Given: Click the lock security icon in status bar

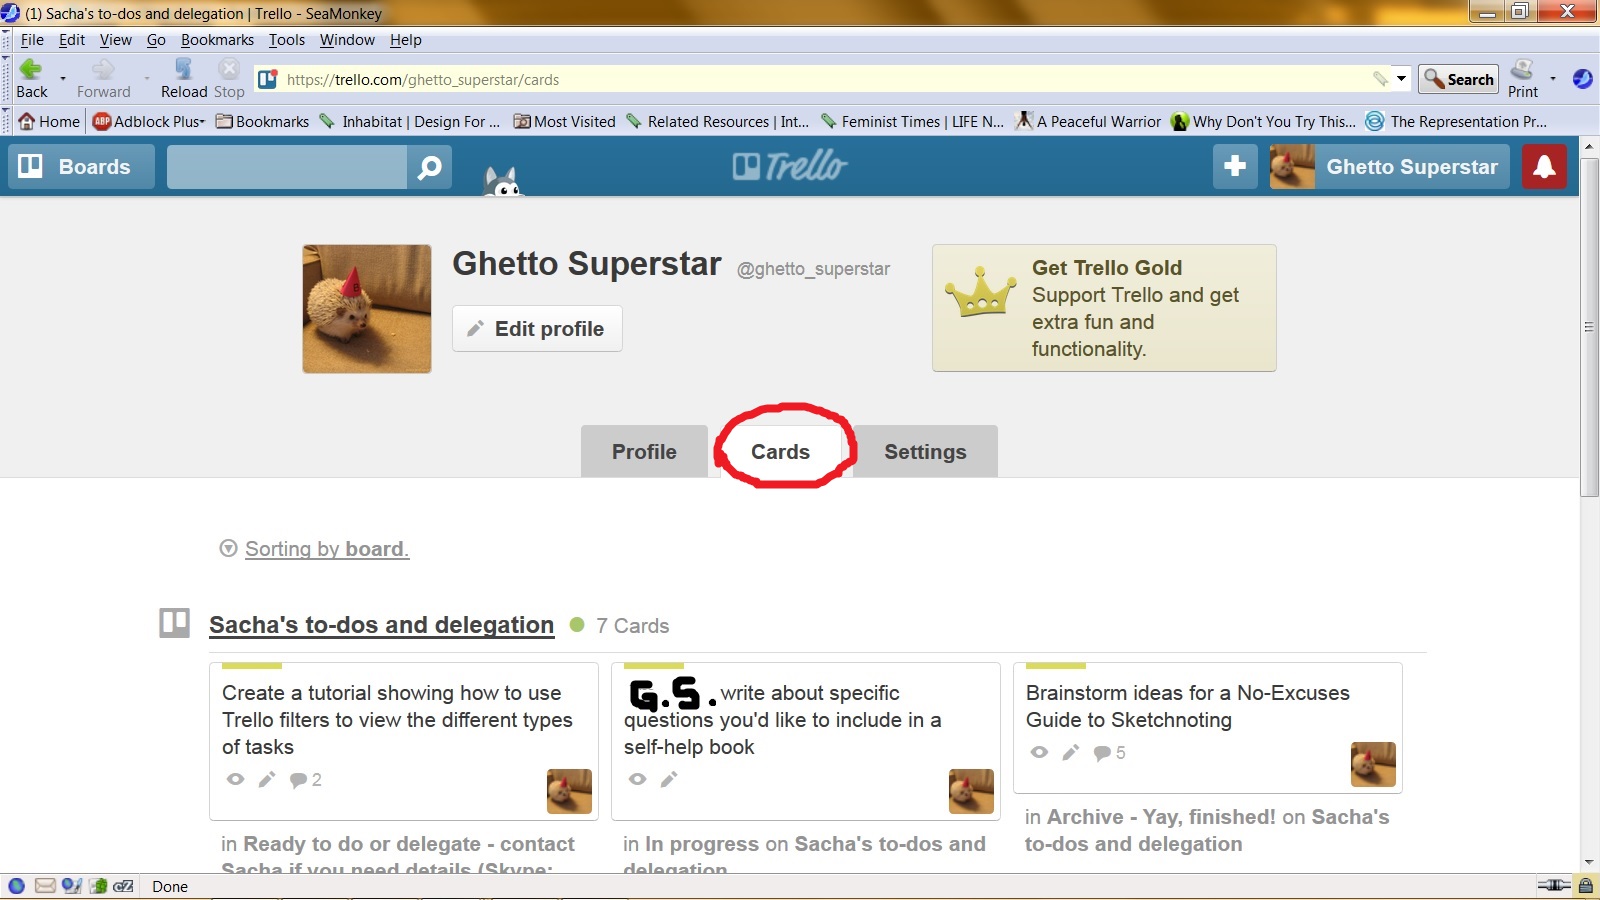Looking at the screenshot, I should [1586, 885].
